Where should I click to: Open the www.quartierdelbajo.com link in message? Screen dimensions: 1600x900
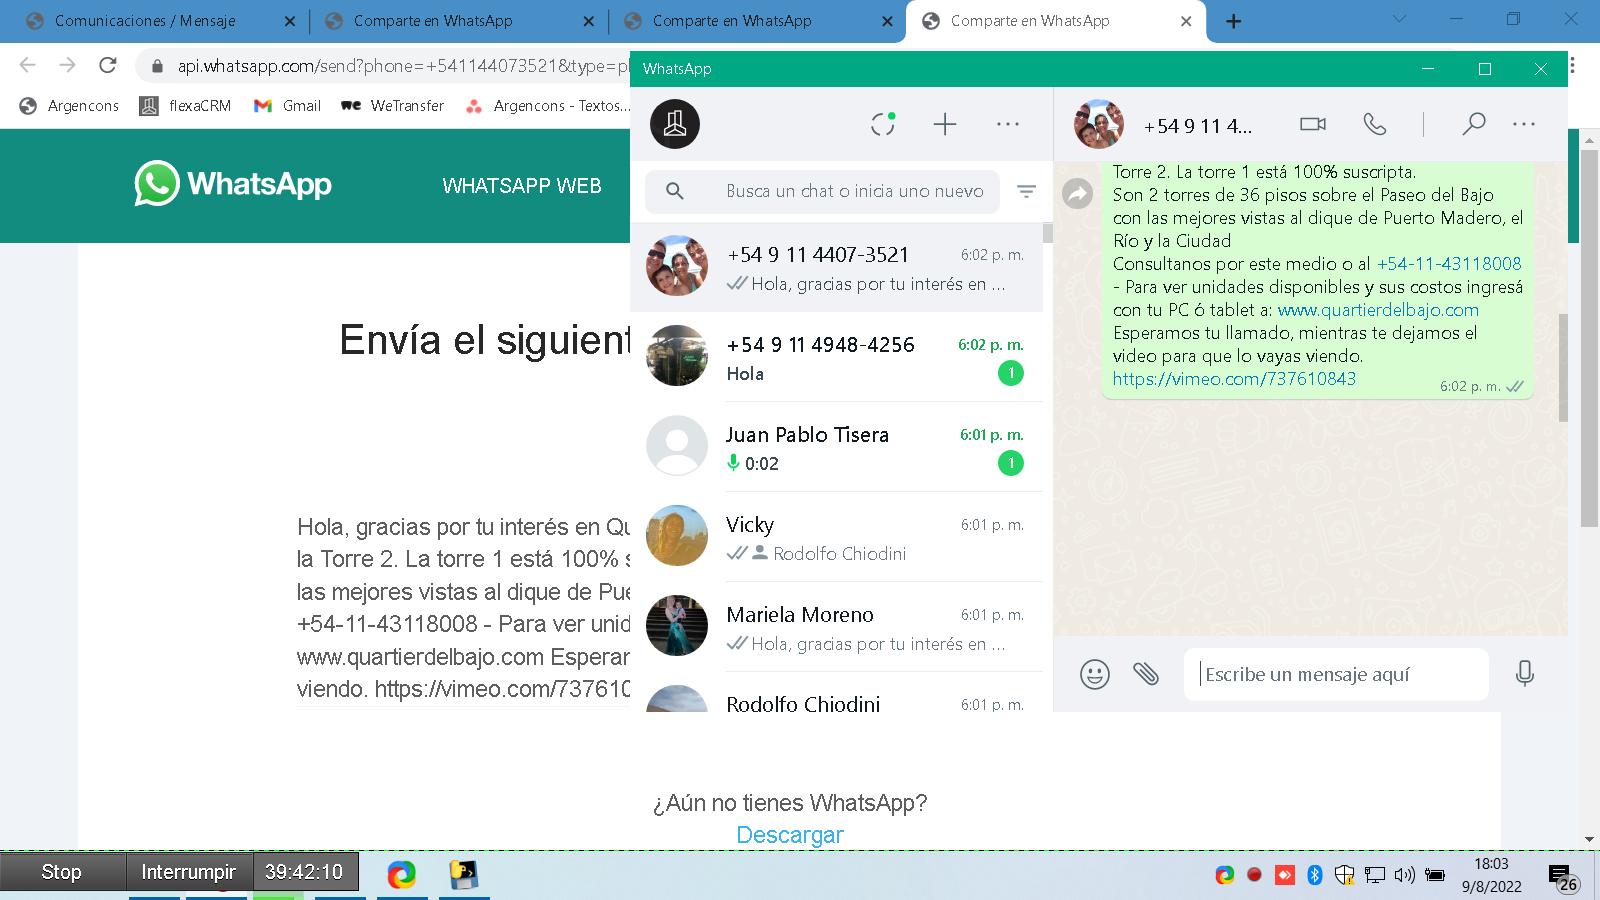pos(1378,310)
